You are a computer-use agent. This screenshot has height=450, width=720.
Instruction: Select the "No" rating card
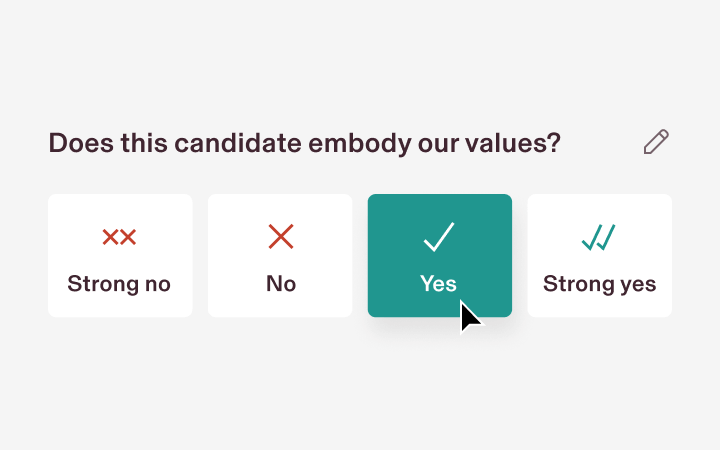280,256
